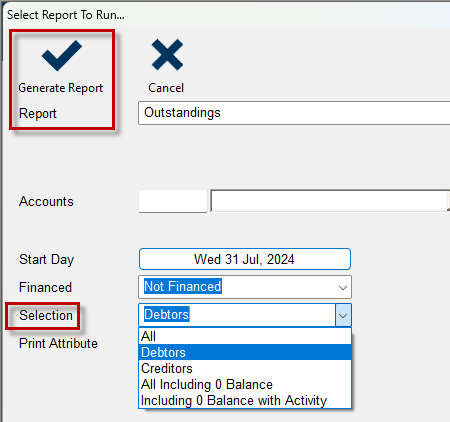The width and height of the screenshot is (450, 422).
Task: Open the Start Day date picker
Action: click(245, 259)
